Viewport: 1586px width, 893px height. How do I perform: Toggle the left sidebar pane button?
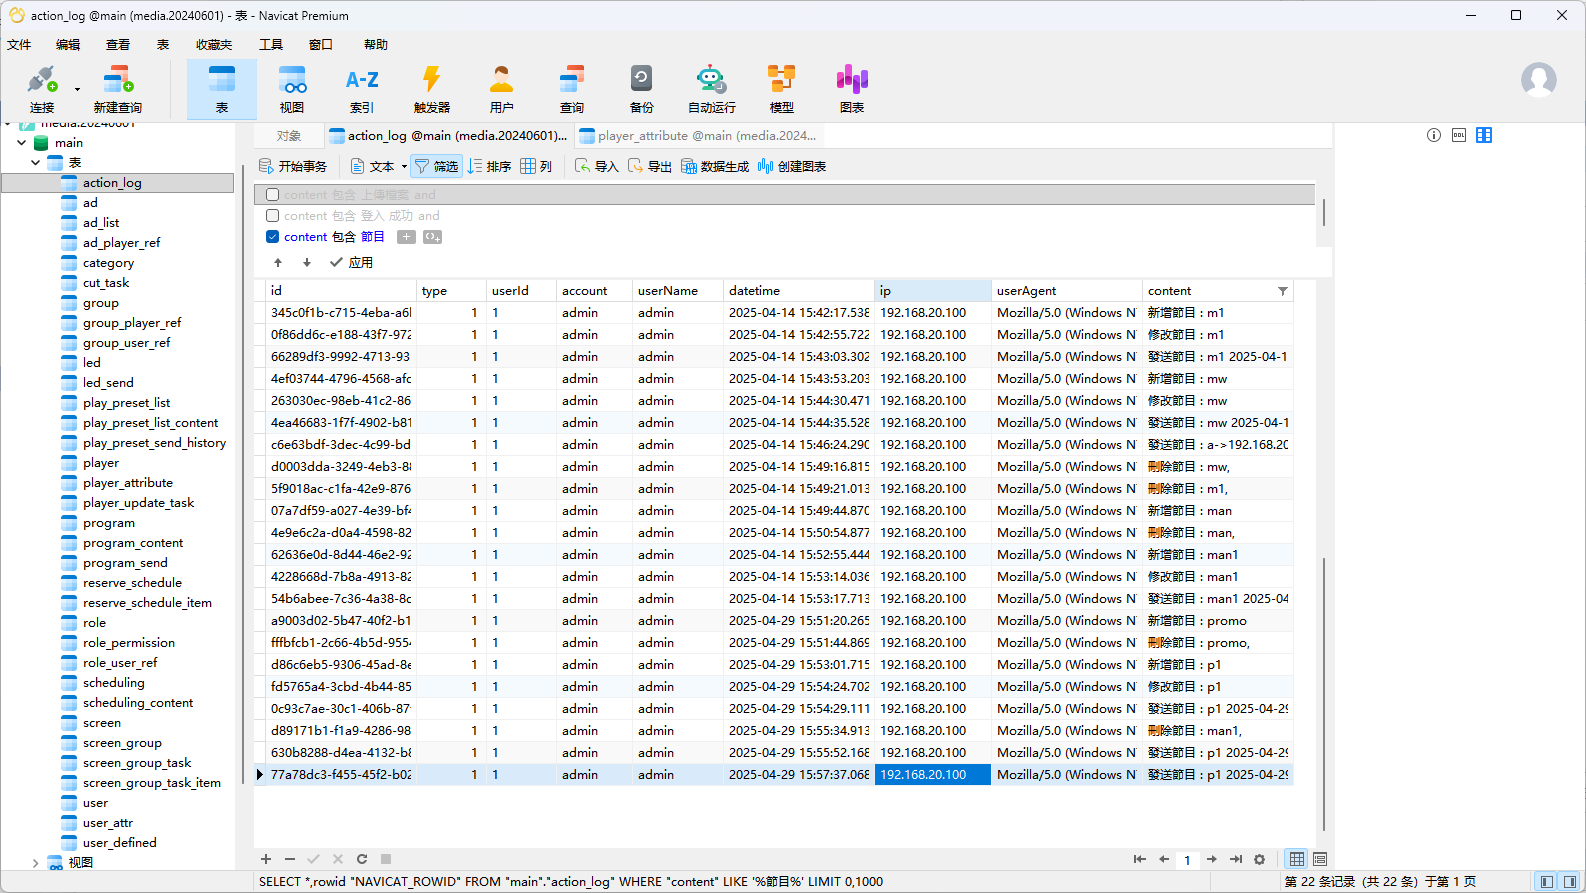pos(1547,881)
